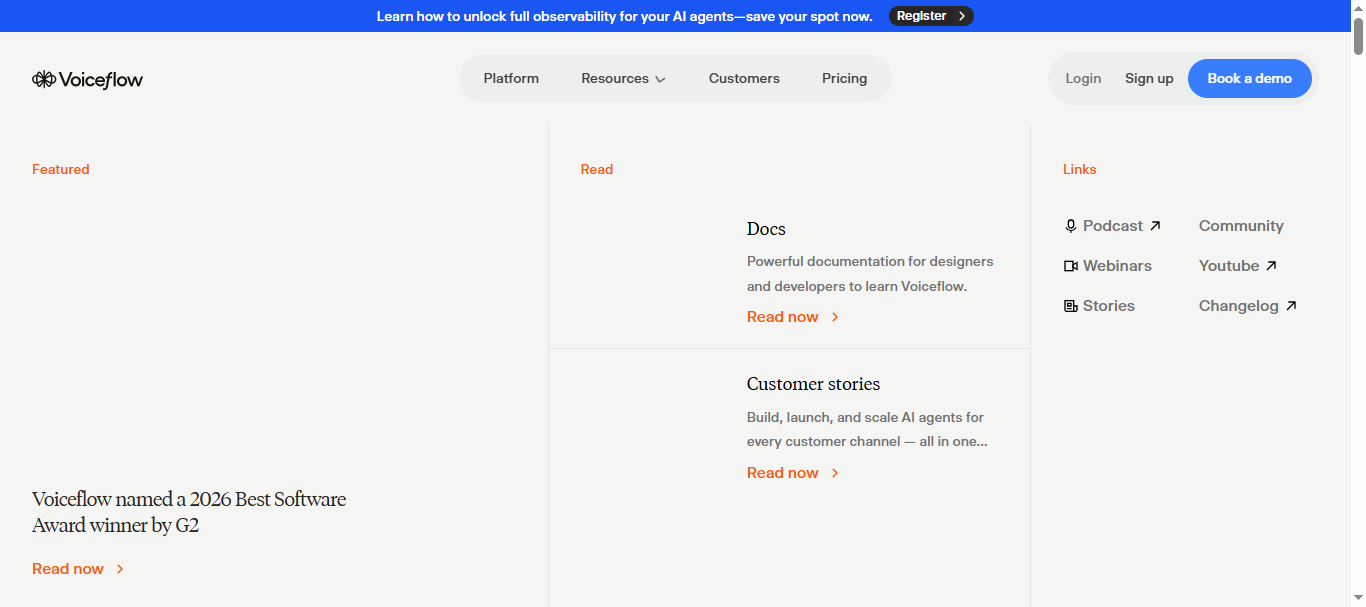This screenshot has height=607, width=1366.
Task: Click the chevron next to Resources
Action: click(660, 80)
